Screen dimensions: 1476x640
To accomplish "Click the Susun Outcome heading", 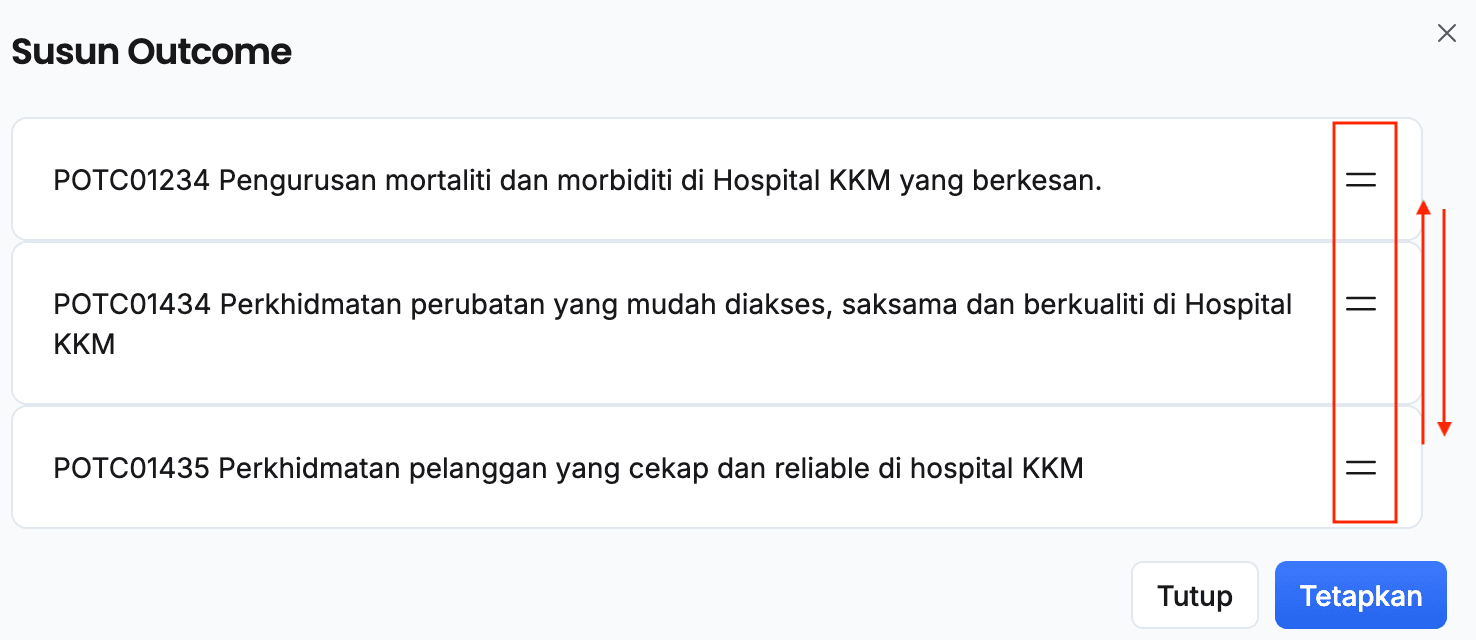I will tap(151, 52).
